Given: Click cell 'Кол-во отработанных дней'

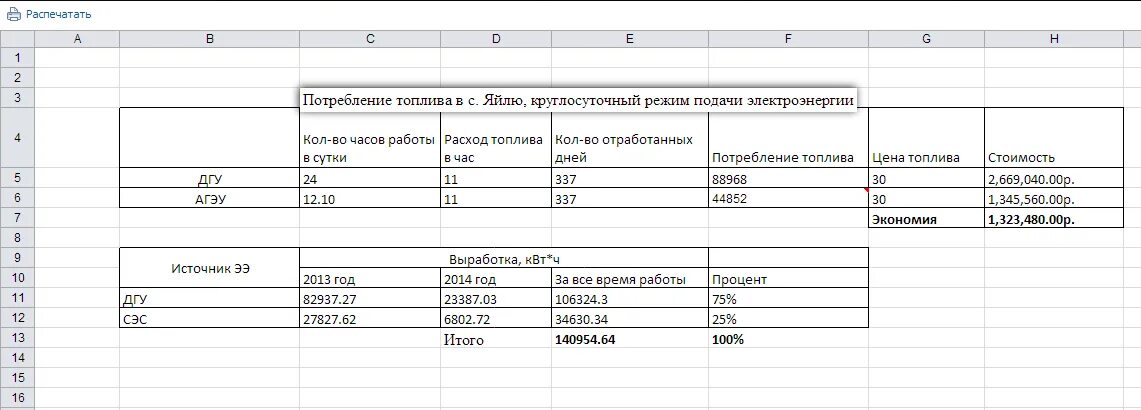Looking at the screenshot, I should click(630, 138).
